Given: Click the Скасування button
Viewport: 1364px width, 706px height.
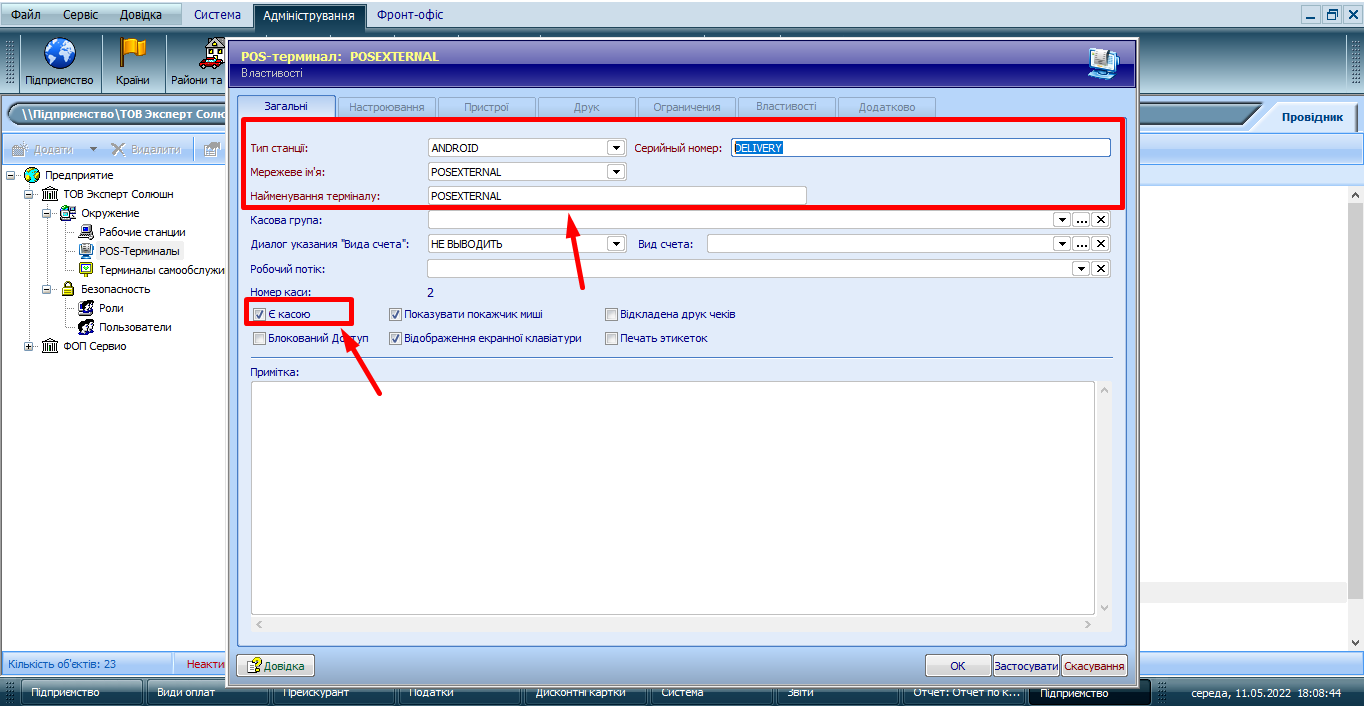Looking at the screenshot, I should pyautogui.click(x=1094, y=666).
